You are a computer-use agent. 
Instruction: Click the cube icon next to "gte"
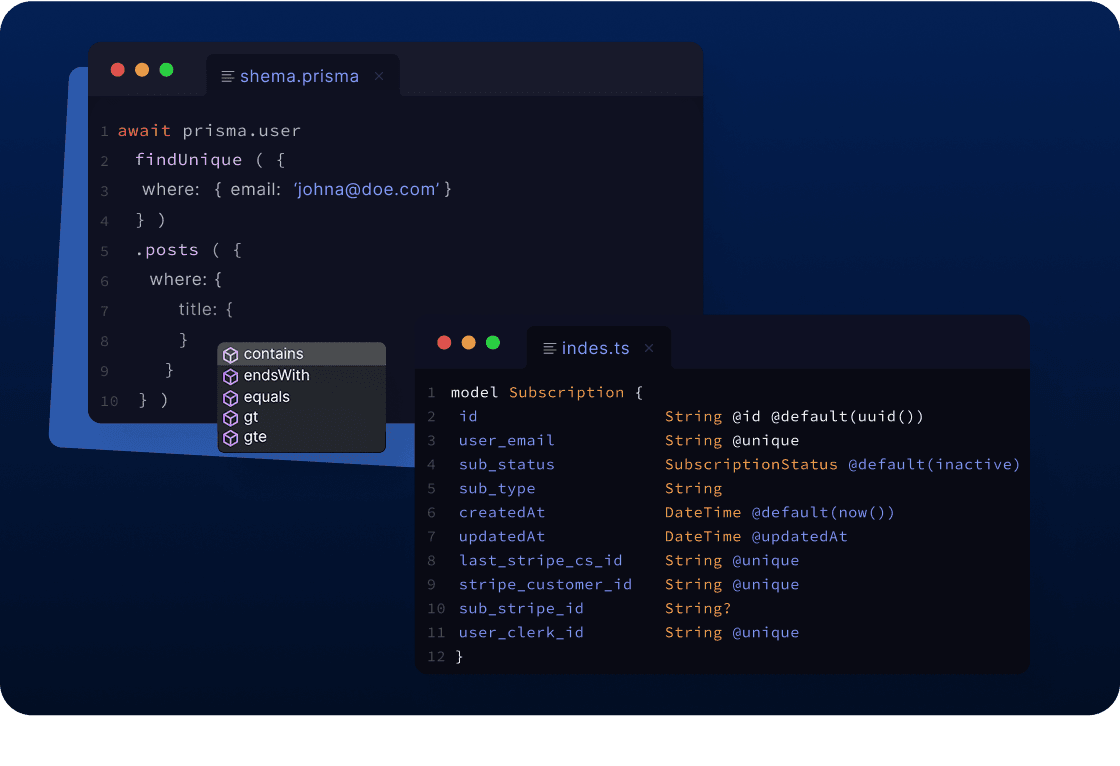click(232, 437)
